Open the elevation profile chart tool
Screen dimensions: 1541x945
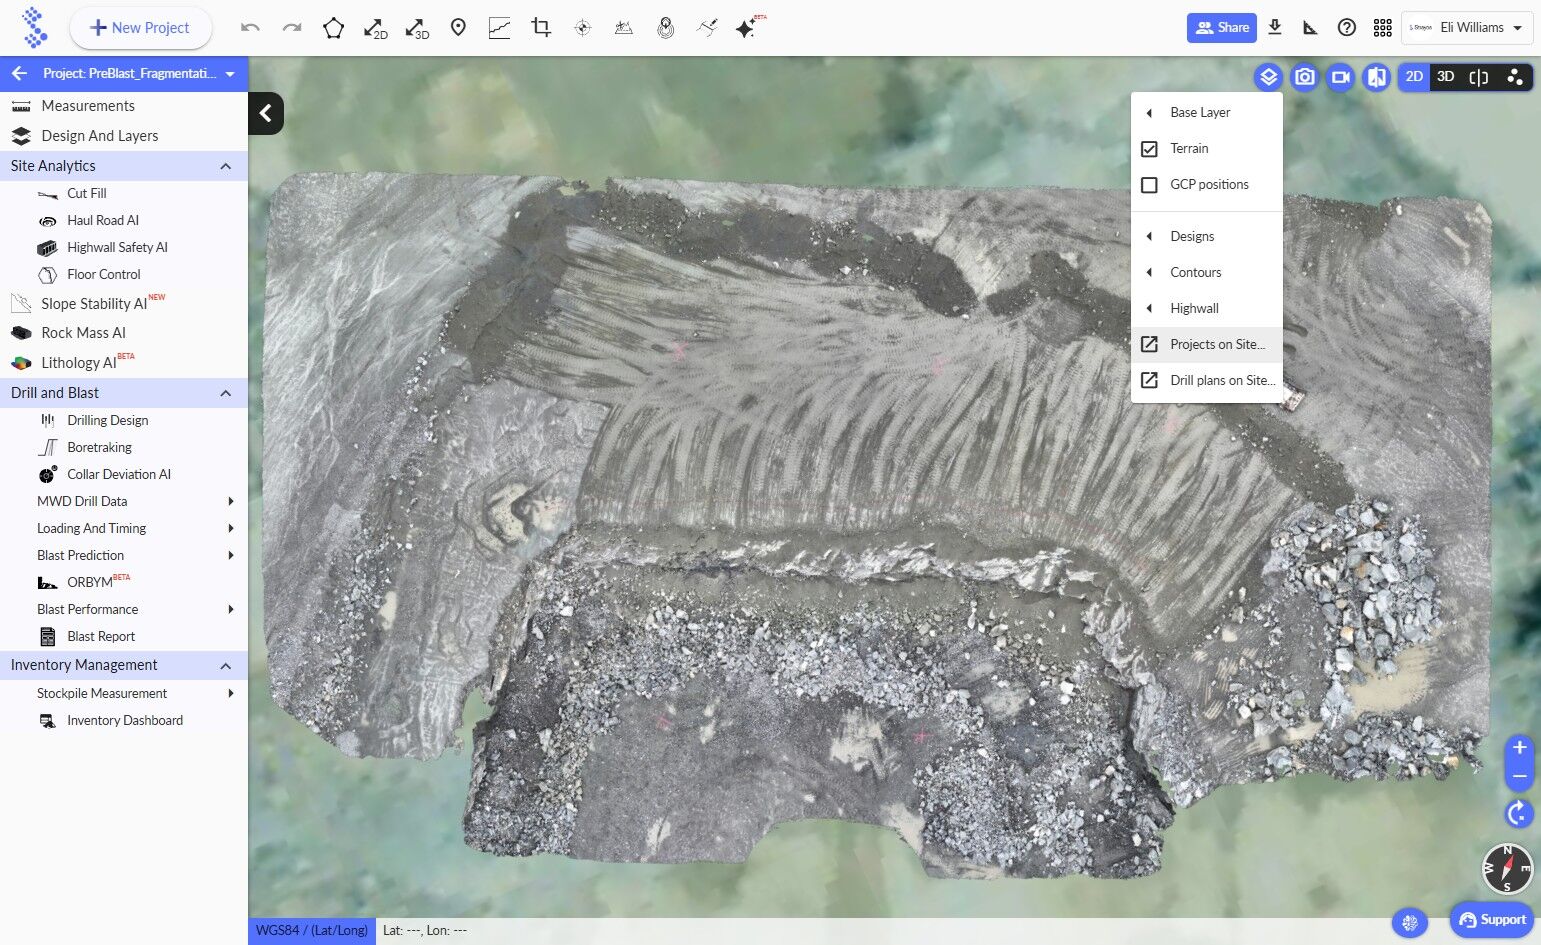pyautogui.click(x=499, y=28)
